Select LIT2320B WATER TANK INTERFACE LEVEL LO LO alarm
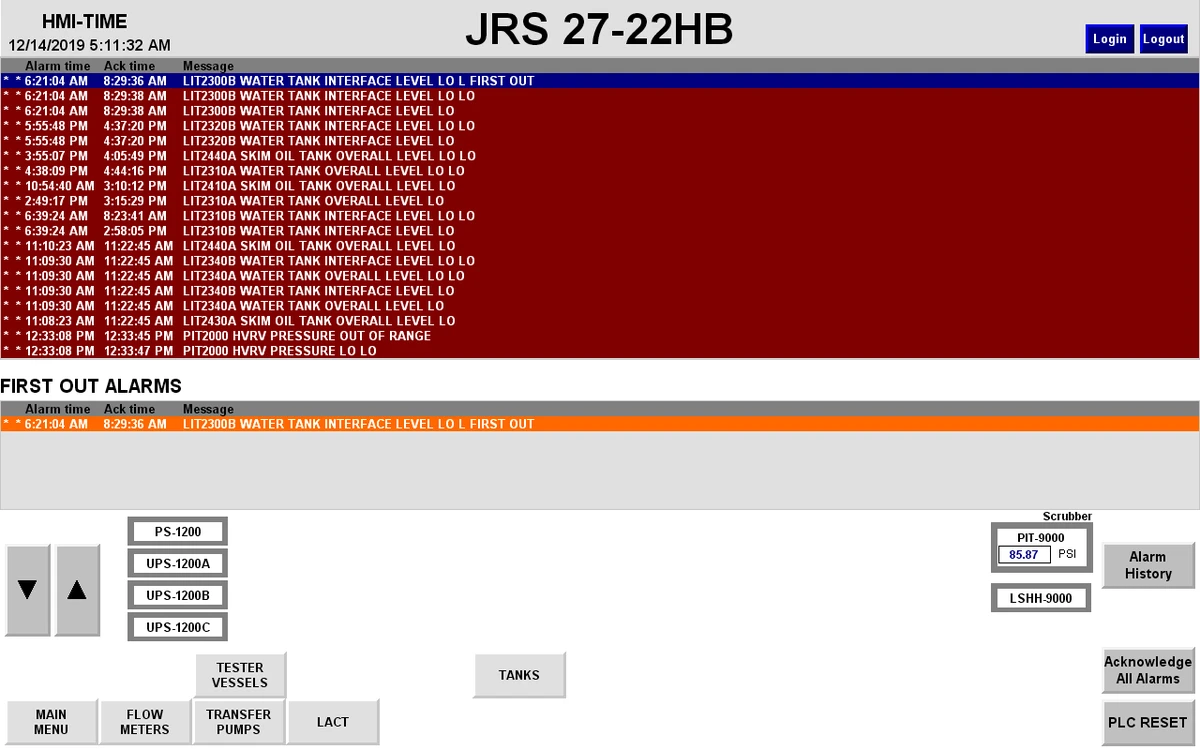 (x=600, y=126)
